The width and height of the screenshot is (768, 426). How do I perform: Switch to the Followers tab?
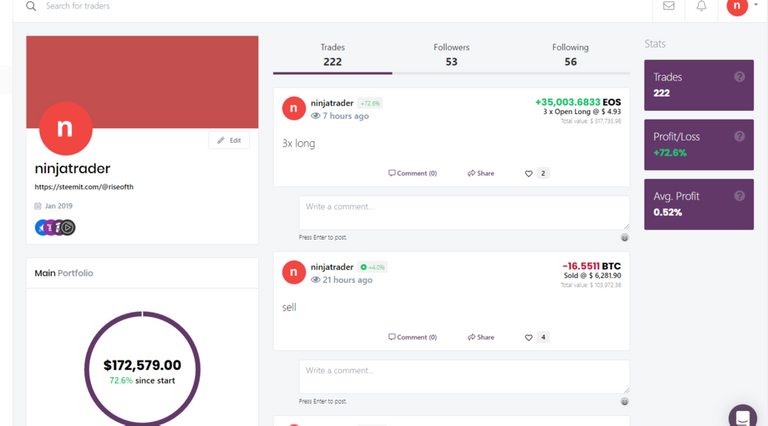coord(451,55)
